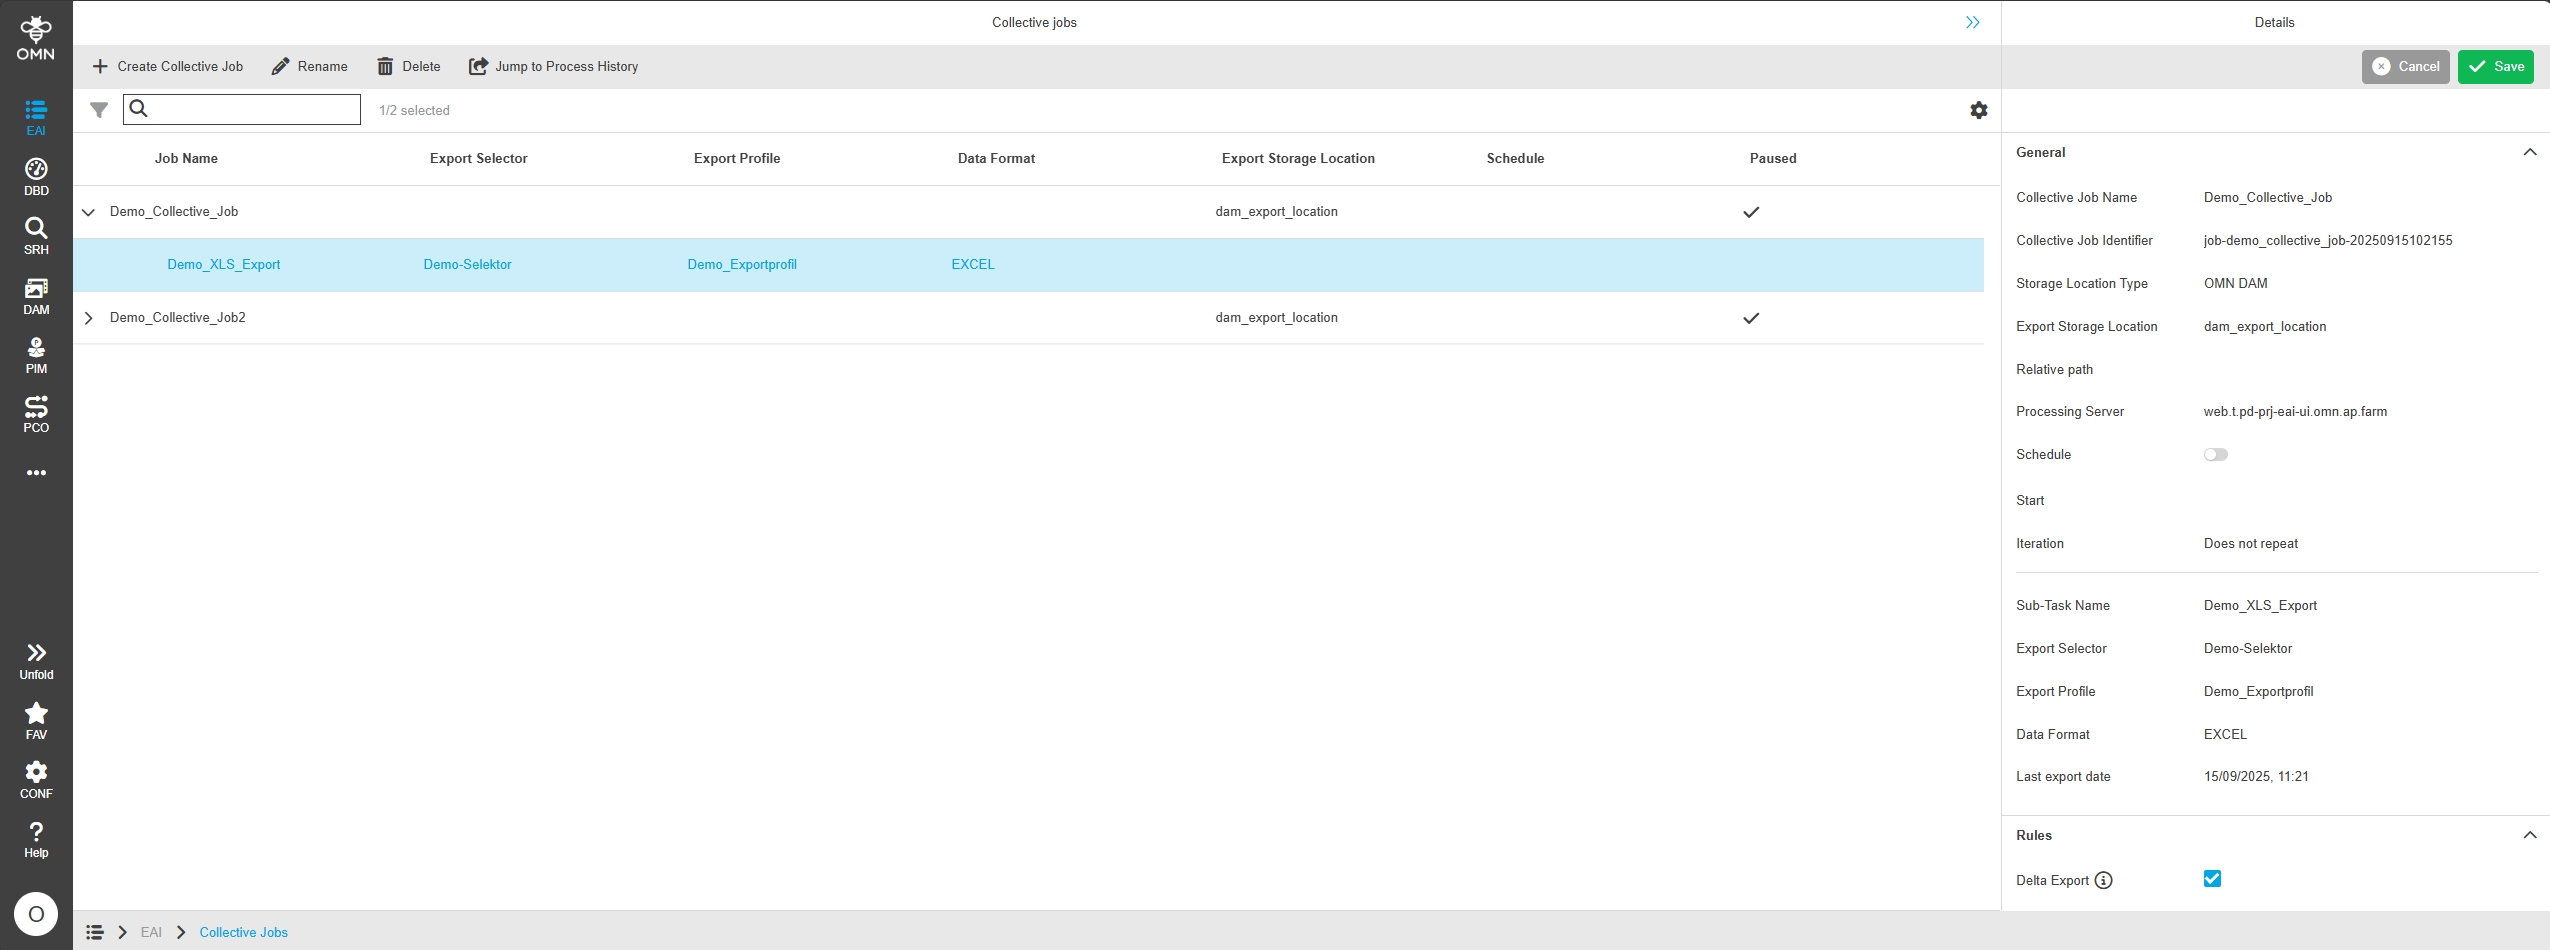Screen dimensions: 2550x950
Task: Collapse the Rules section
Action: pyautogui.click(x=2529, y=836)
